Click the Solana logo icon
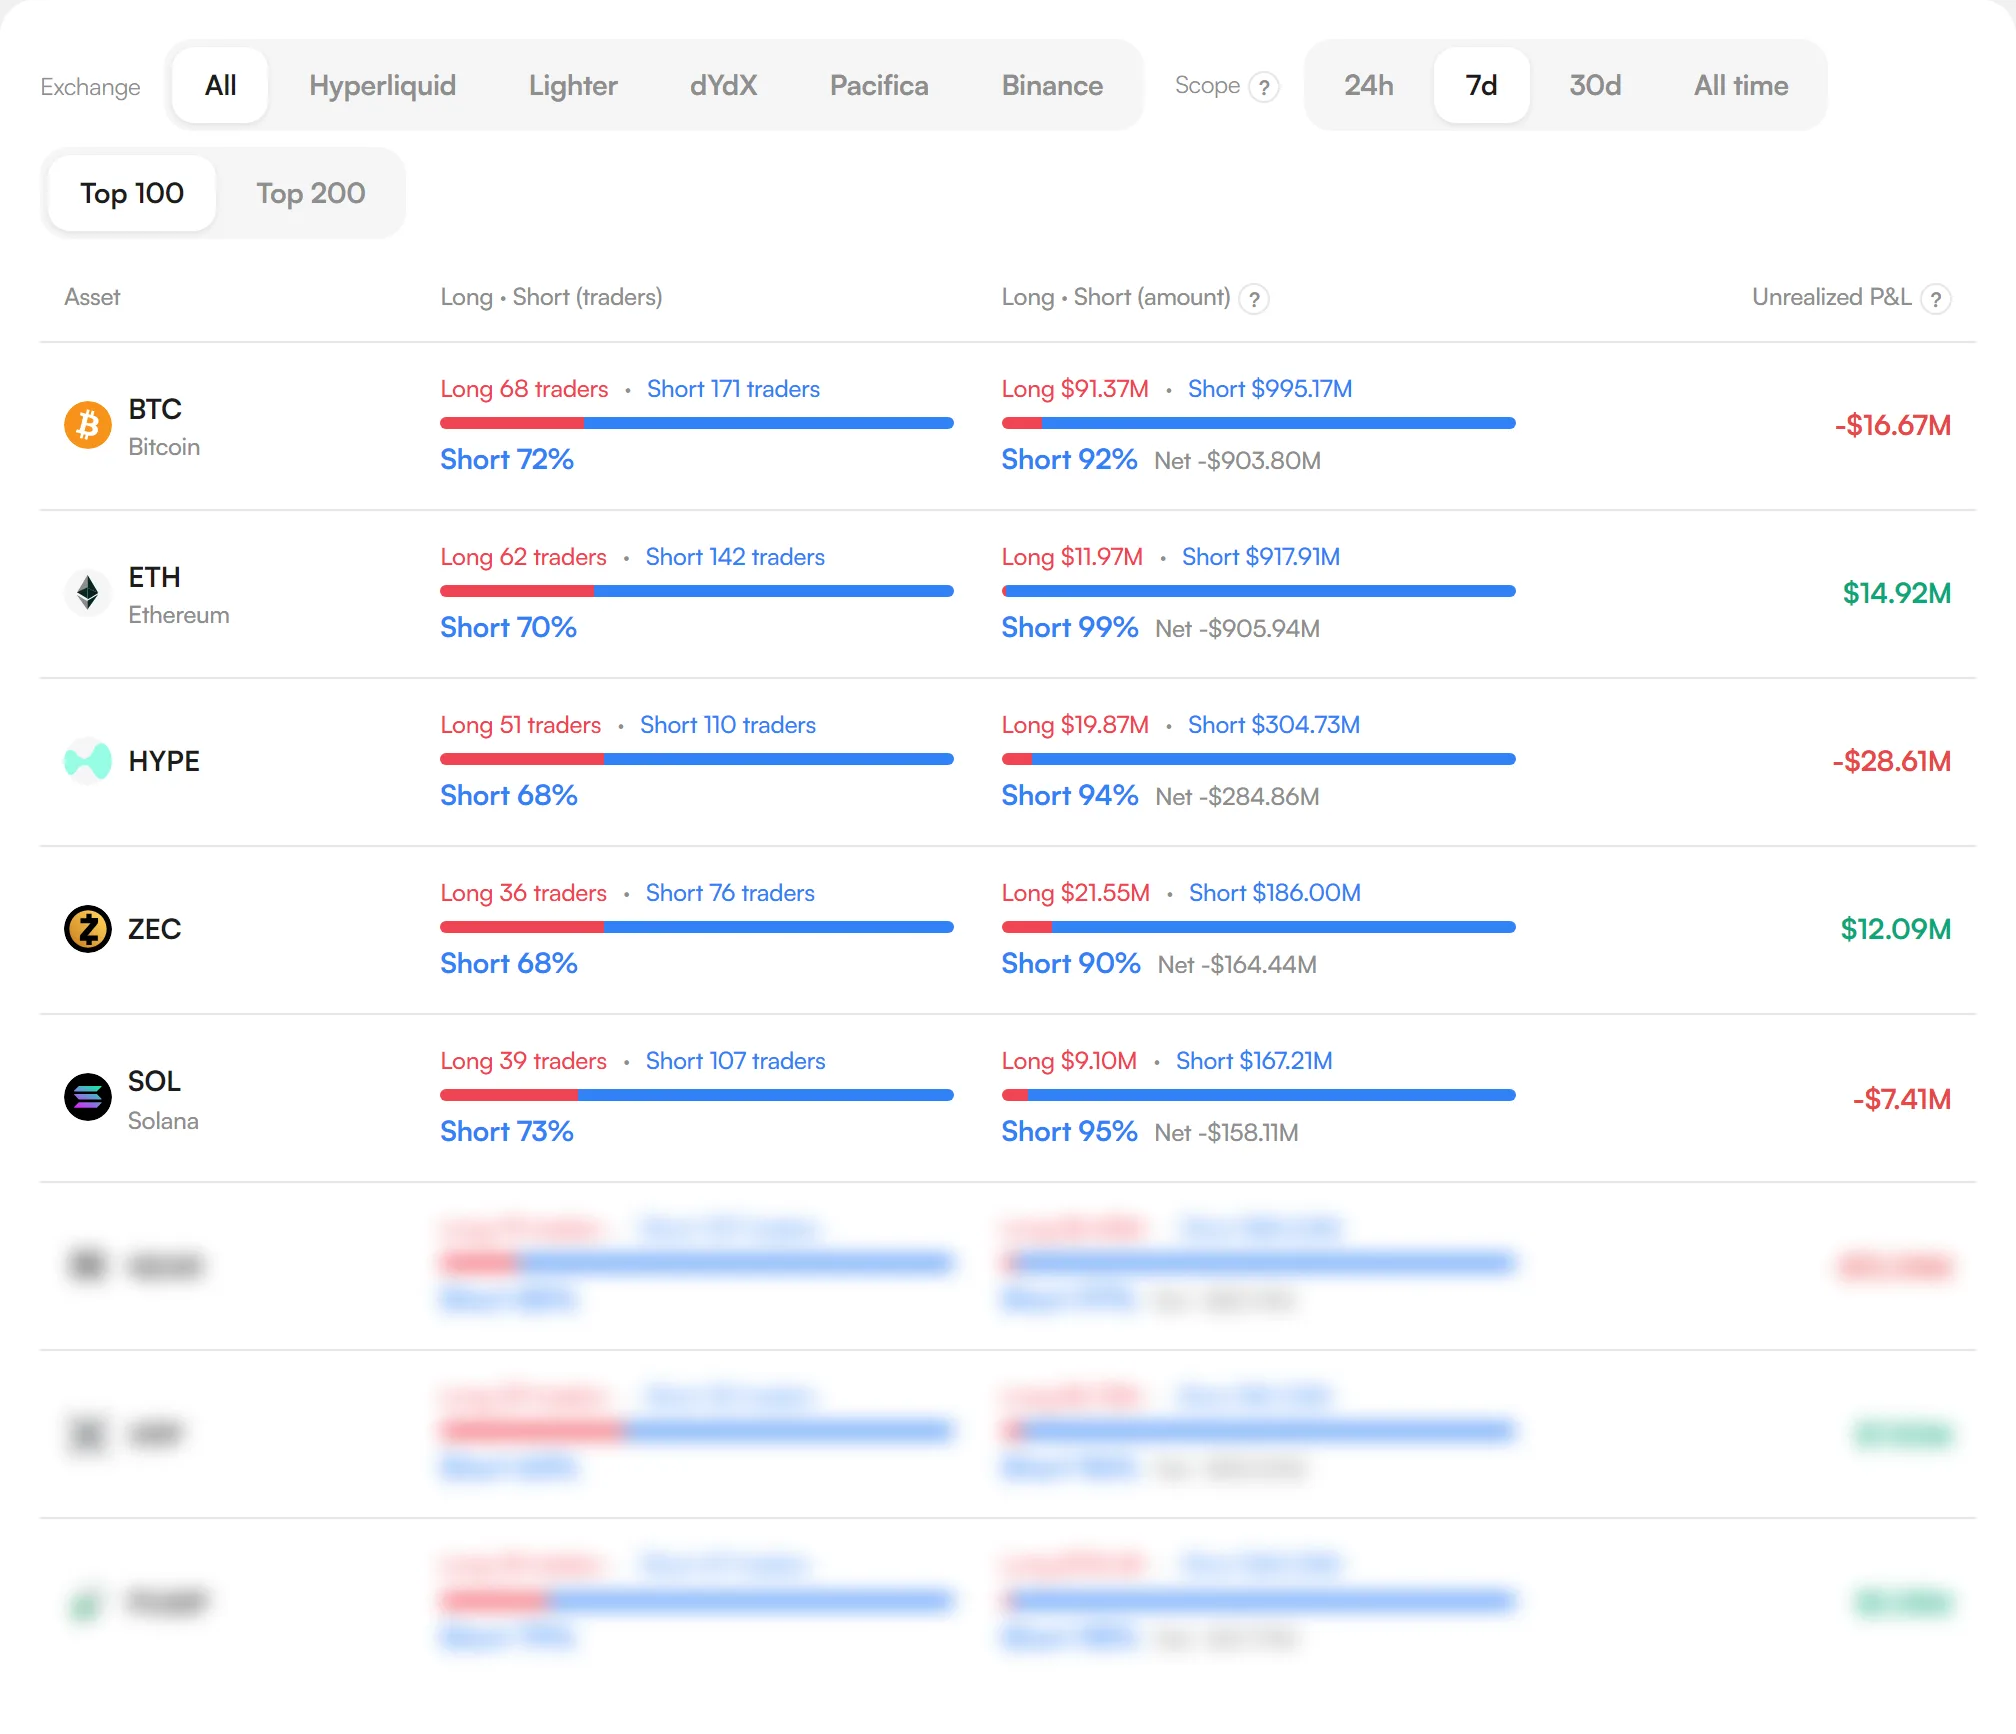Screen dimensions: 2016x1734 [x=88, y=1097]
